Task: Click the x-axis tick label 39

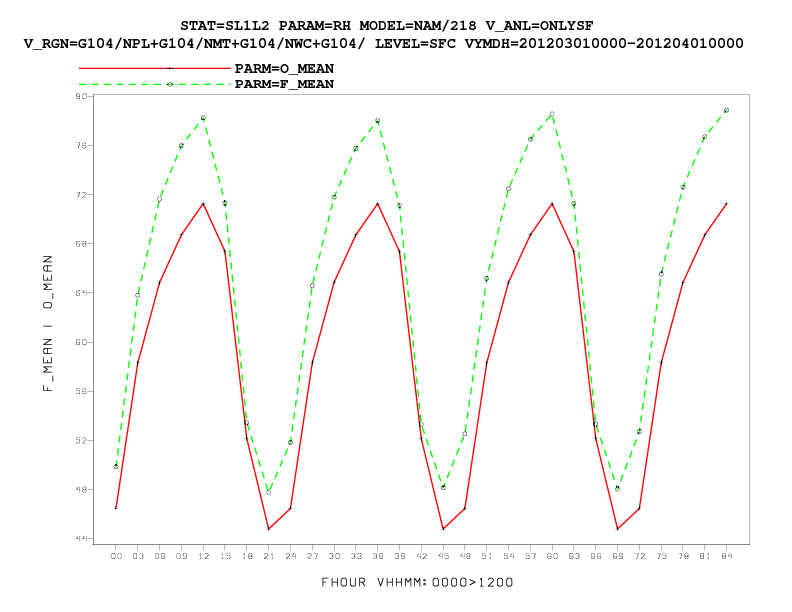Action: (400, 556)
